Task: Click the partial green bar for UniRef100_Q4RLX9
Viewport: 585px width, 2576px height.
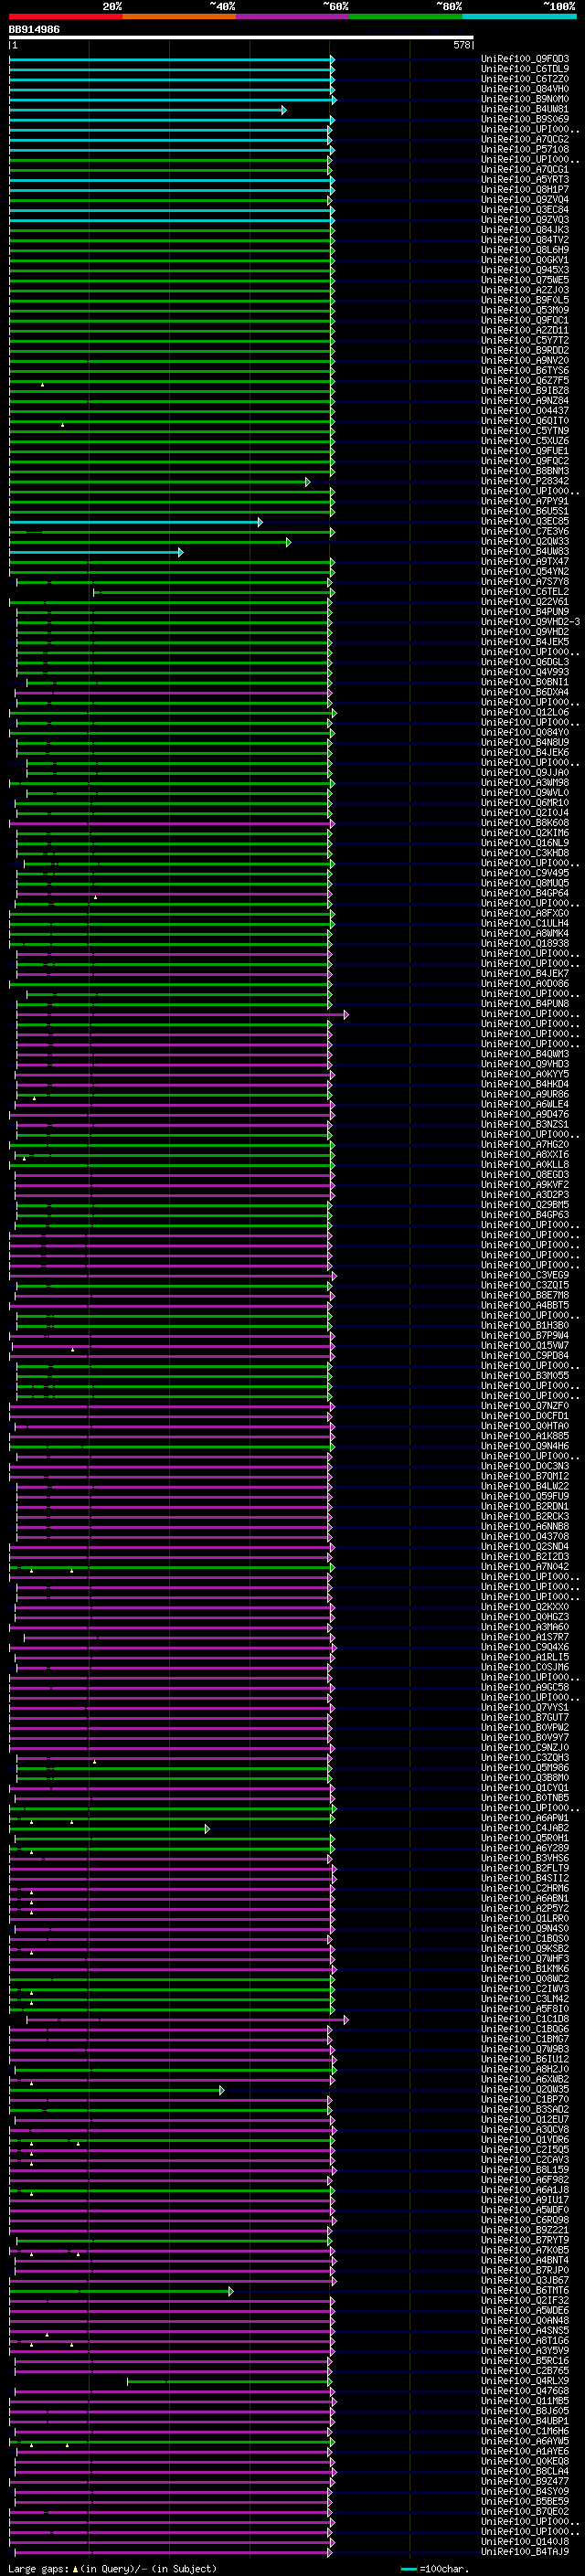Action: (x=229, y=2381)
